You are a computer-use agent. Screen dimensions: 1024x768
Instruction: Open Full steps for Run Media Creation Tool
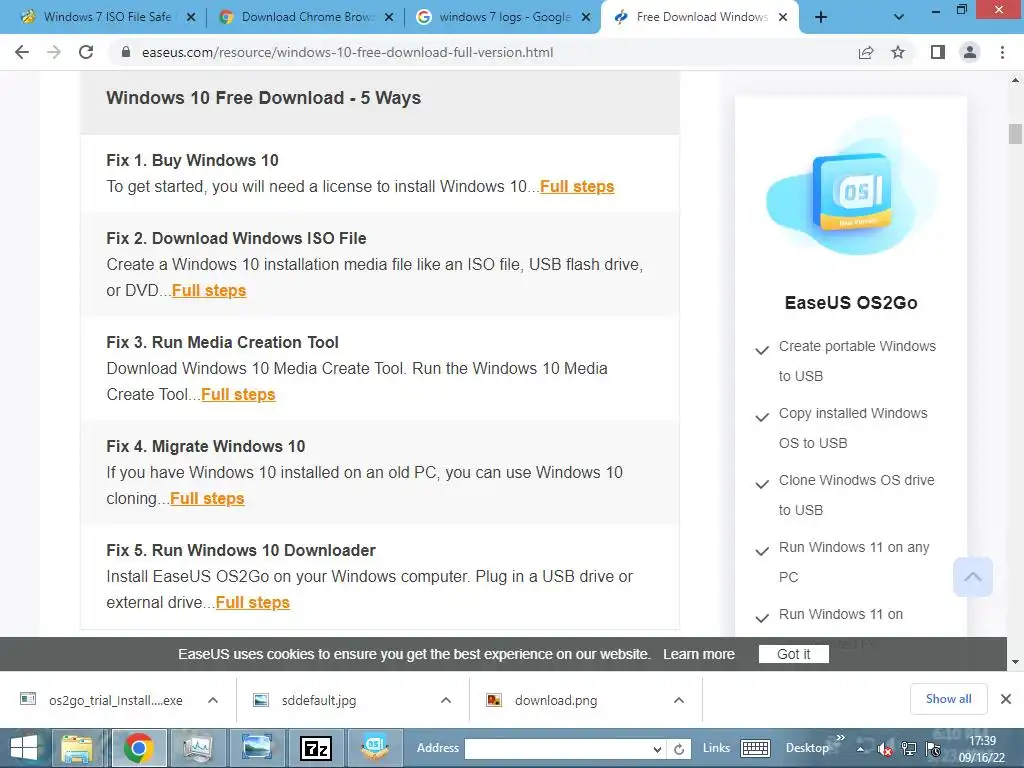click(x=238, y=394)
